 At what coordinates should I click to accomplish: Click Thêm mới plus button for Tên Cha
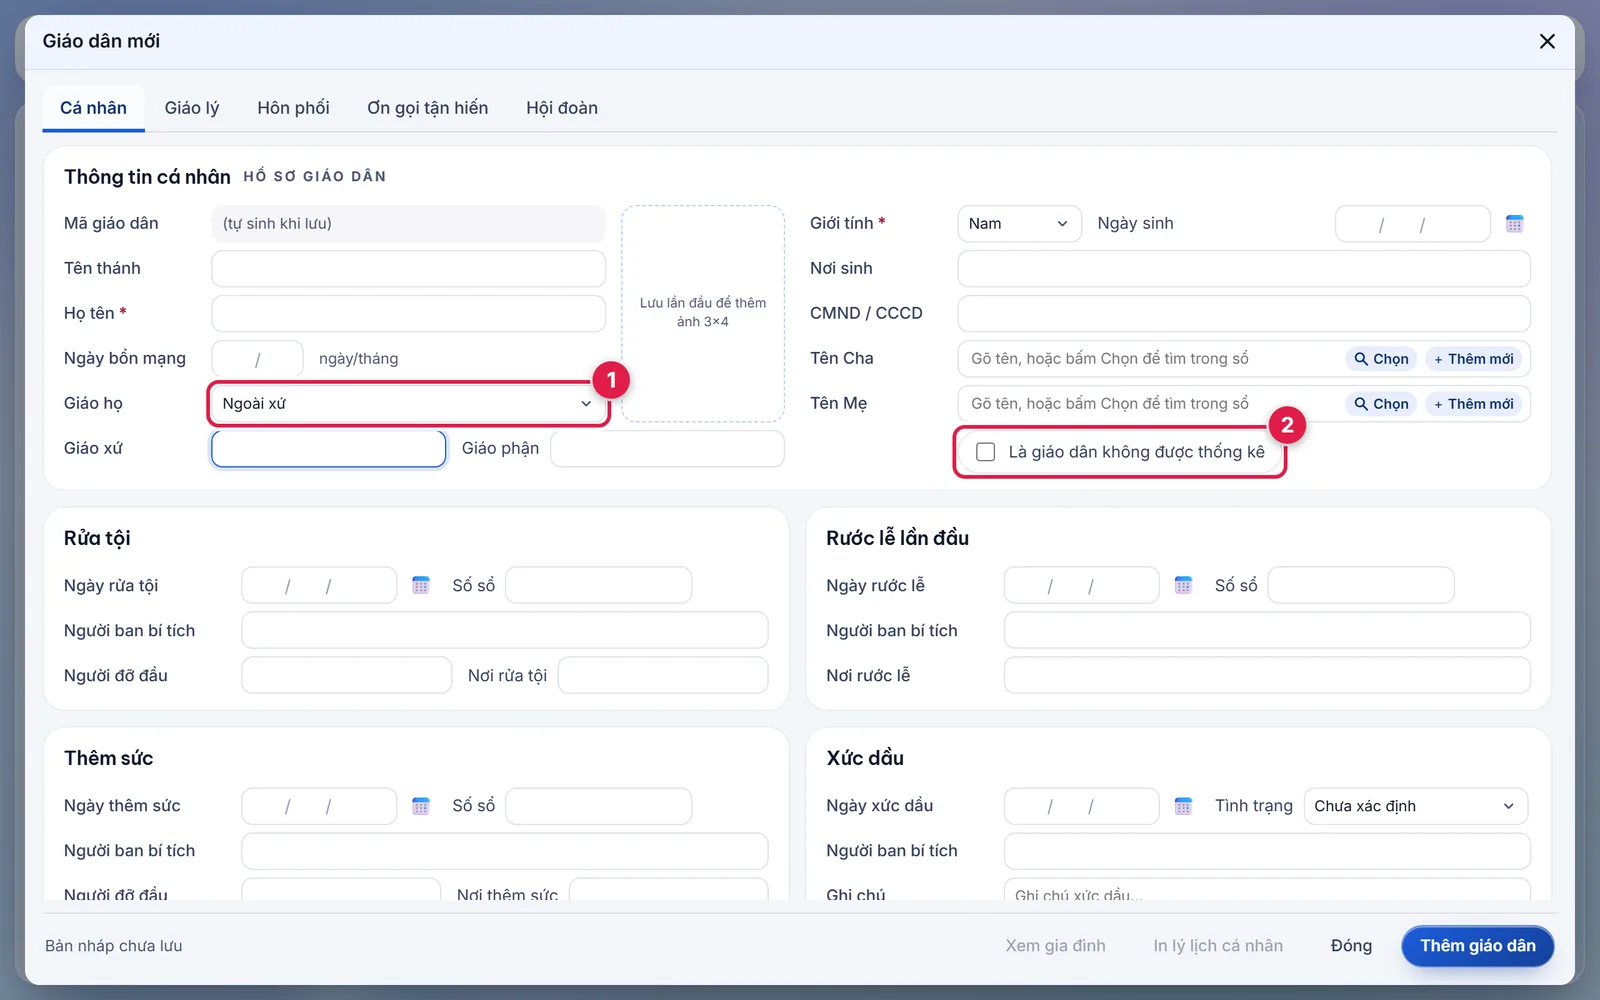1474,359
